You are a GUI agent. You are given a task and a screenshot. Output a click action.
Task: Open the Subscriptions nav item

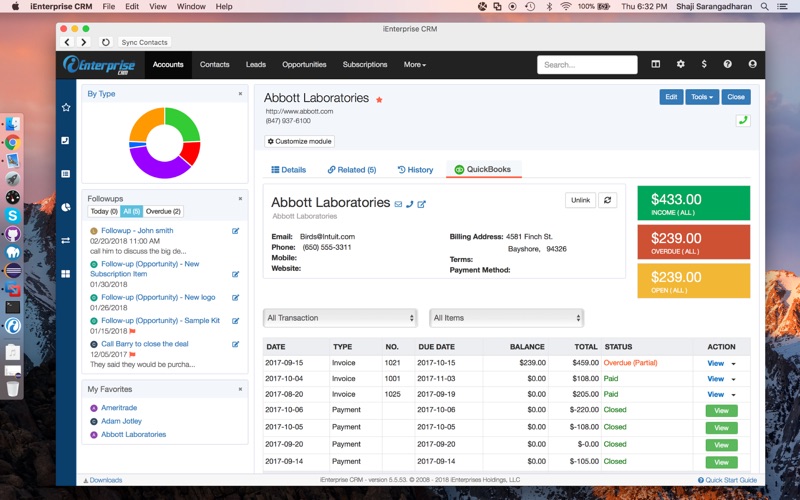(x=365, y=65)
